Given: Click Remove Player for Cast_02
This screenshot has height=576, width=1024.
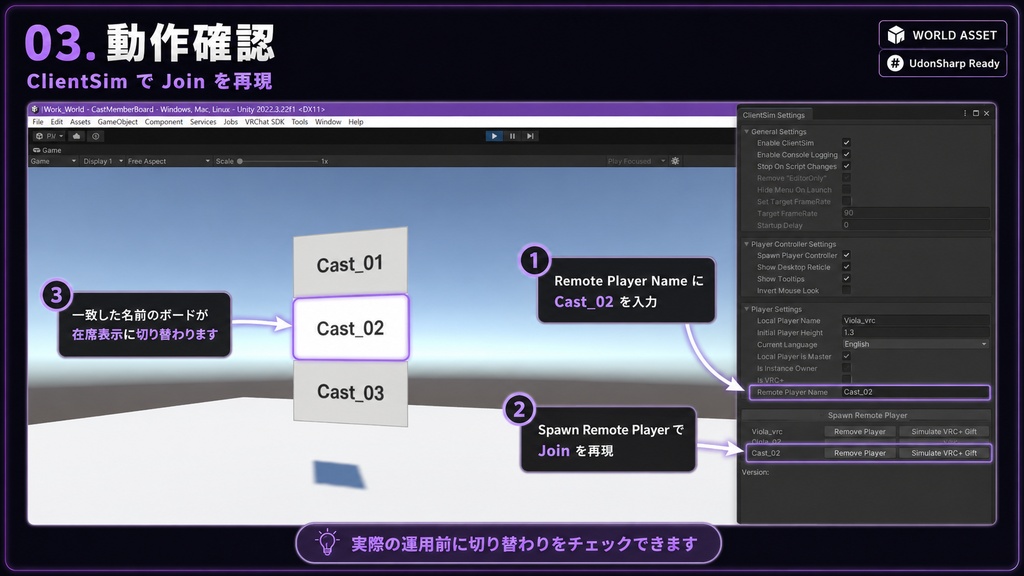Looking at the screenshot, I should [859, 453].
